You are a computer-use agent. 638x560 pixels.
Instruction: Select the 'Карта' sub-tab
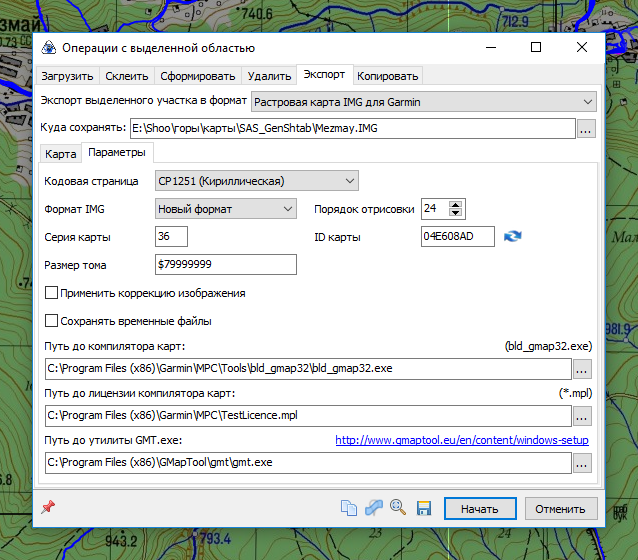pos(61,154)
